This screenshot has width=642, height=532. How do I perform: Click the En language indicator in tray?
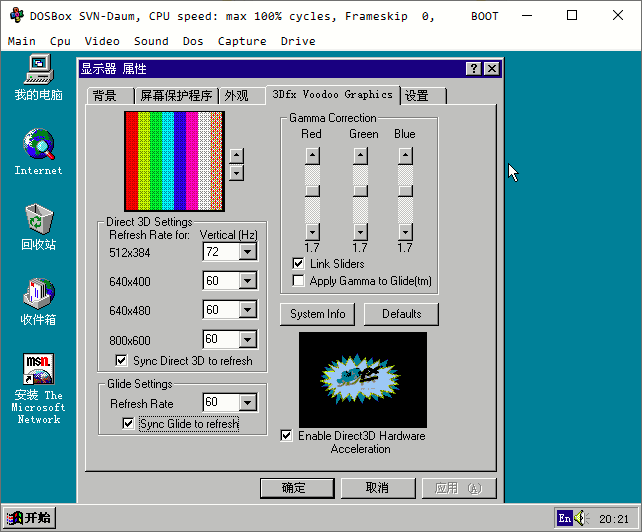click(x=565, y=518)
